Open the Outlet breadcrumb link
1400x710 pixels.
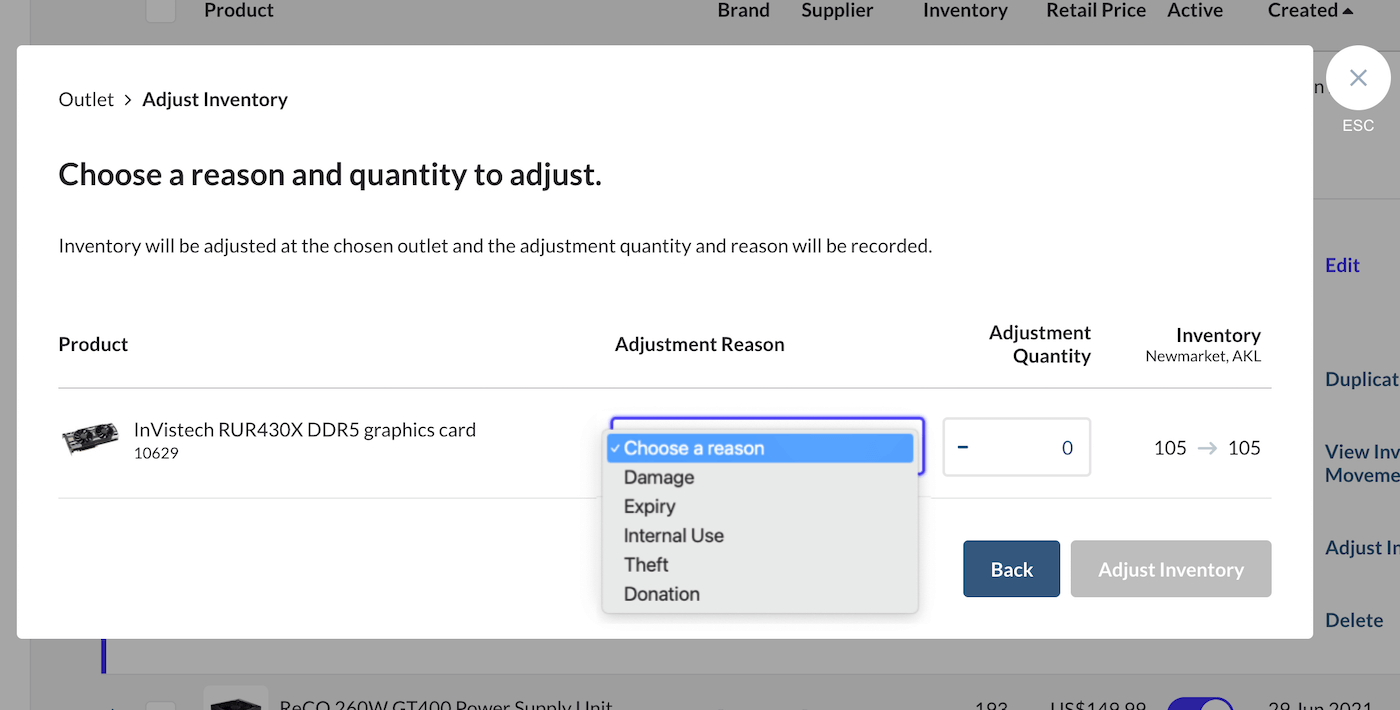86,99
